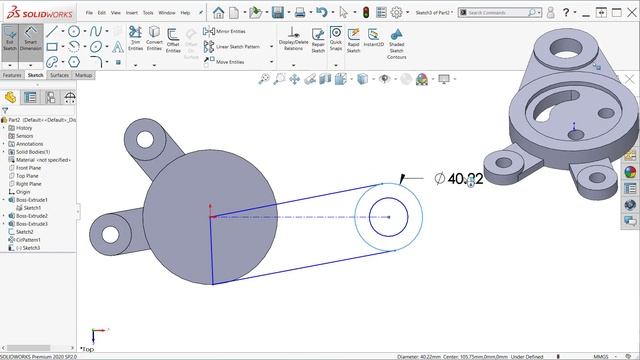Select the Circle sketch tool
Image resolution: width=640 pixels, height=360 pixels.
74,31
